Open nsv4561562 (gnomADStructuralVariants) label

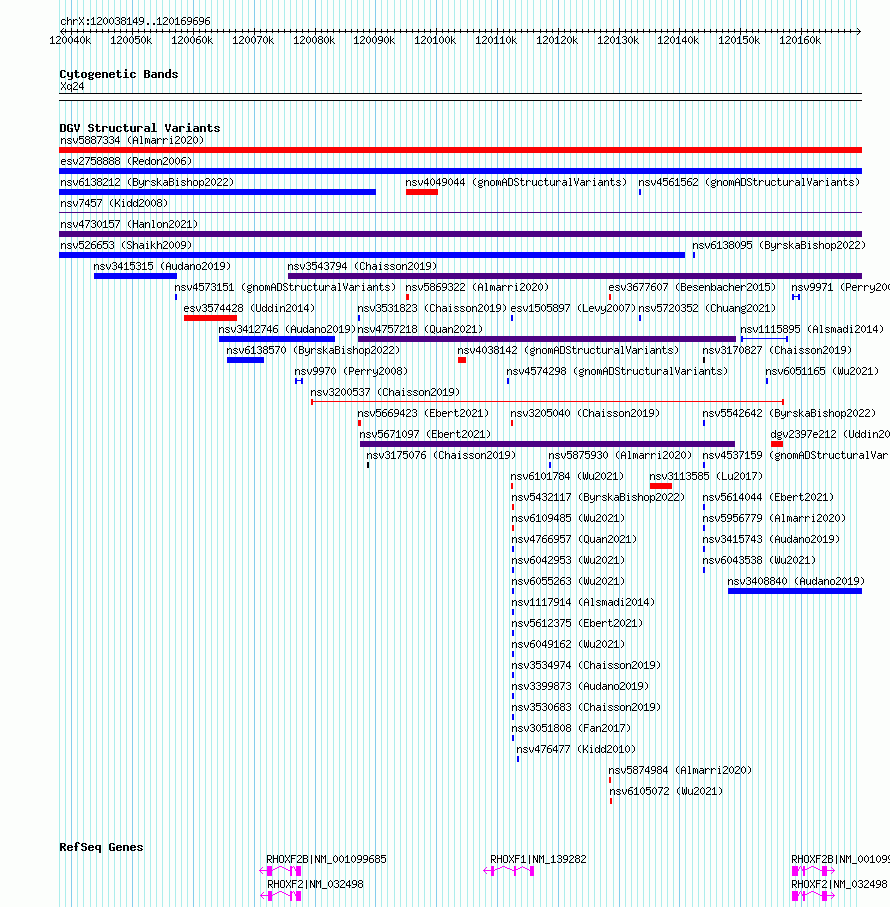pyautogui.click(x=749, y=182)
